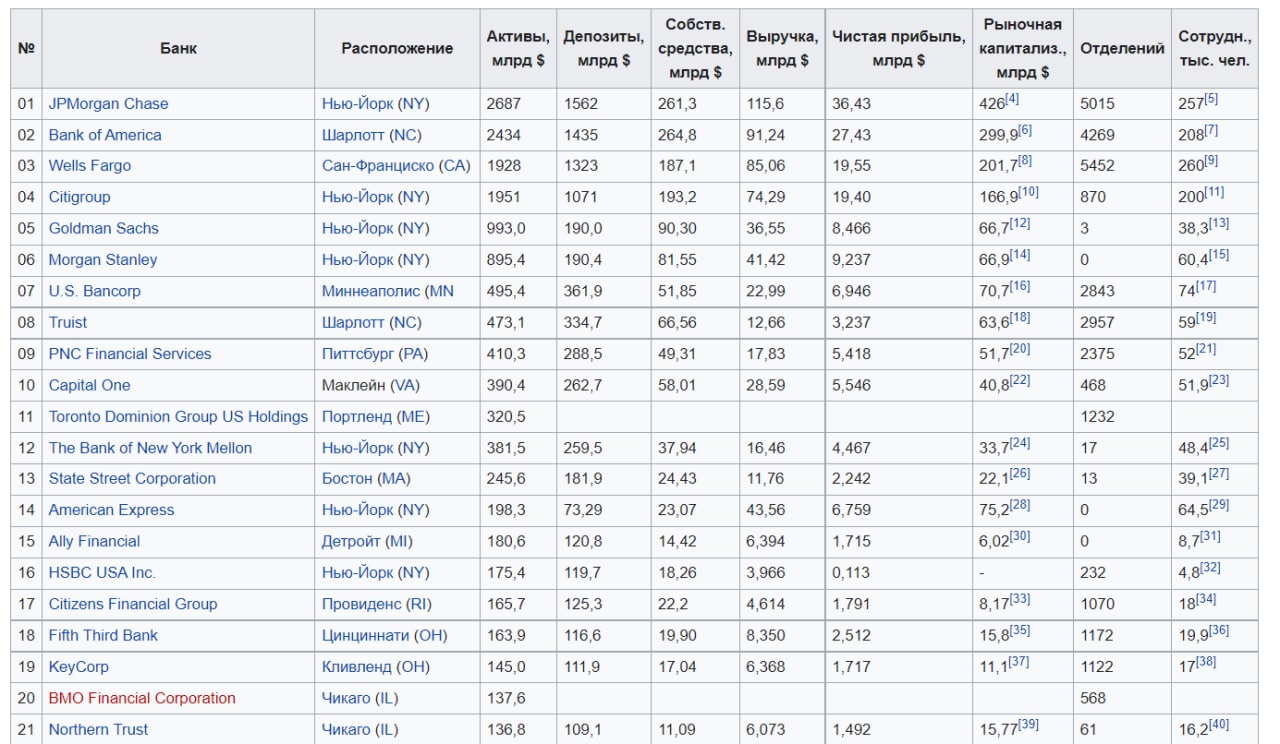The width and height of the screenshot is (1280, 744).
Task: Open footnote [40] beside 16,2
Action: click(x=1219, y=725)
